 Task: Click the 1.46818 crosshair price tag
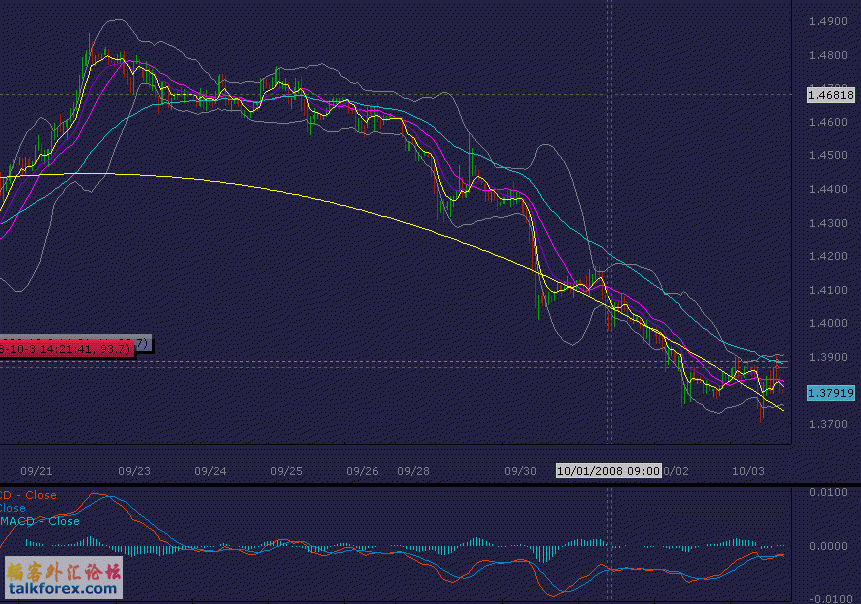[x=831, y=95]
